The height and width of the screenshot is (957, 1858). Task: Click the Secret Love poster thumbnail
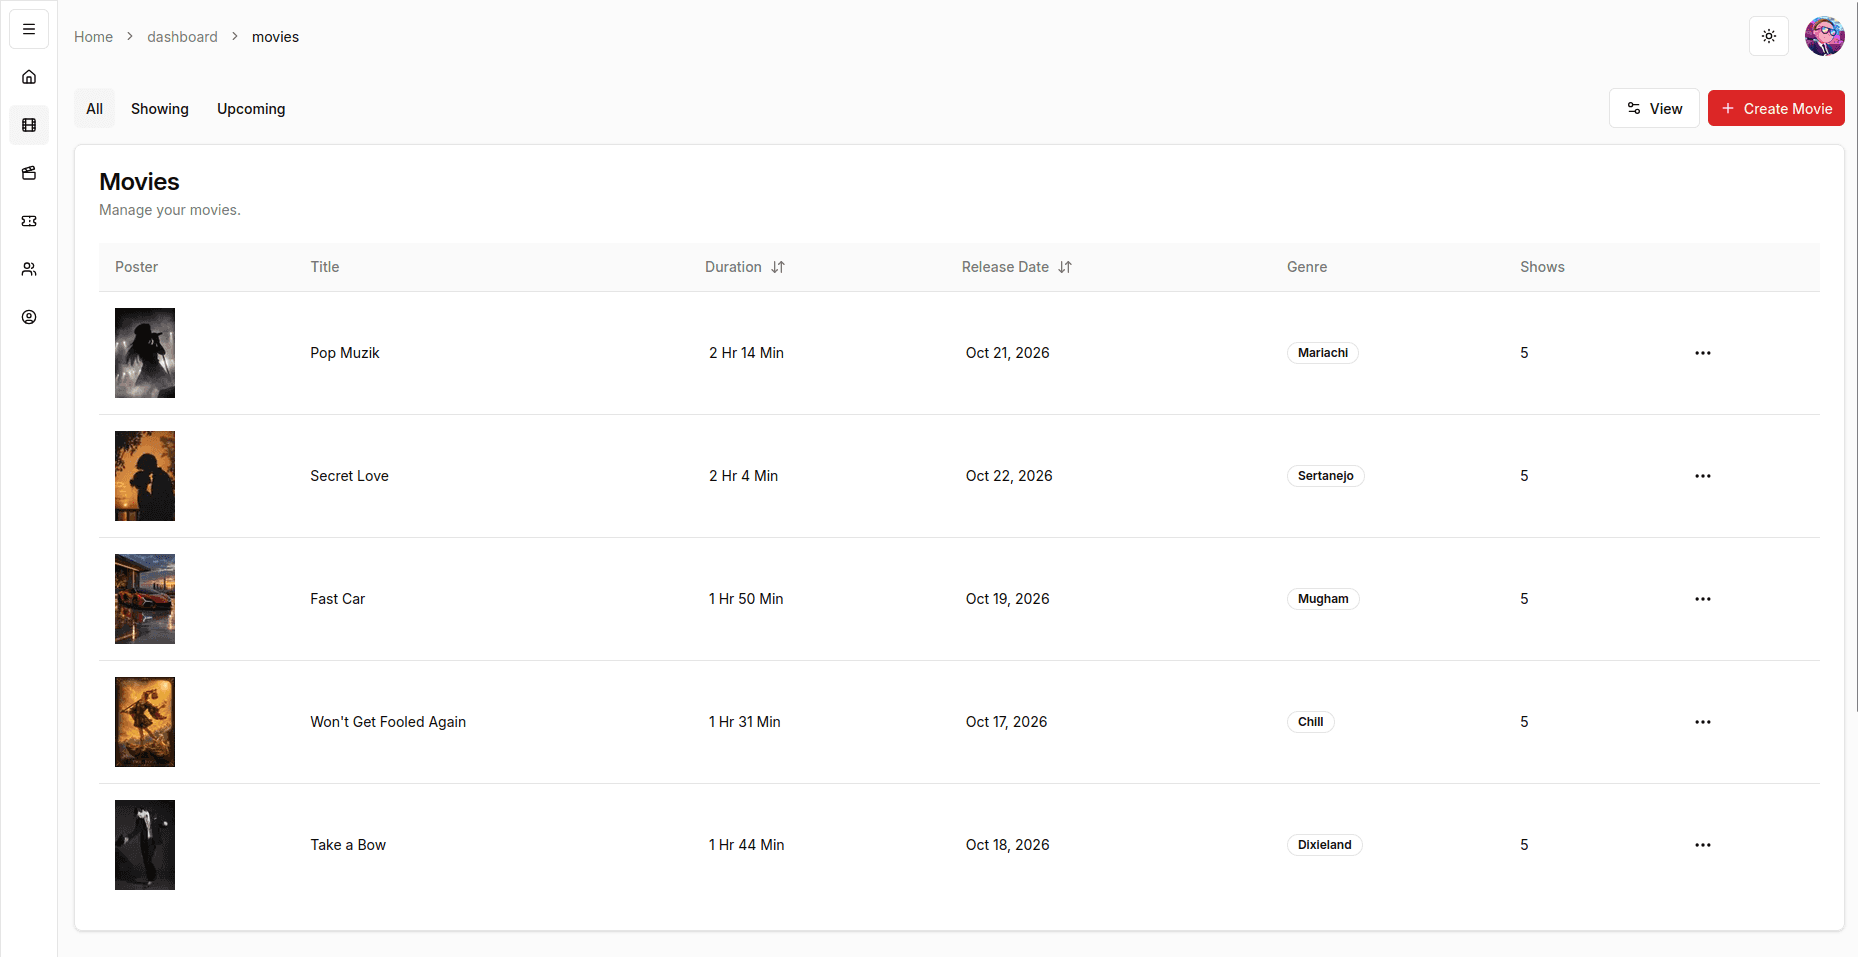[145, 476]
